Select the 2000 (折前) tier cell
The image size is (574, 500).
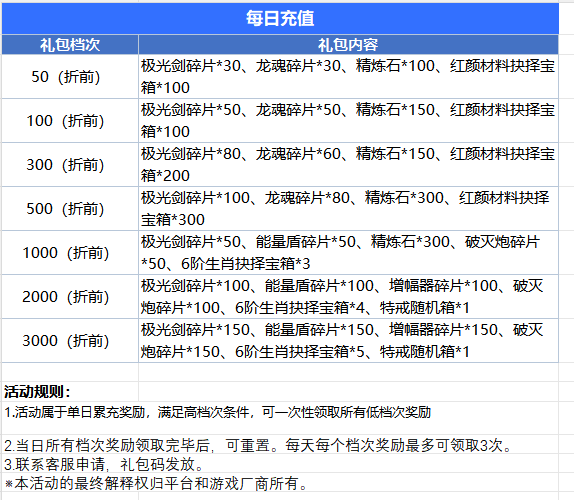(70, 296)
